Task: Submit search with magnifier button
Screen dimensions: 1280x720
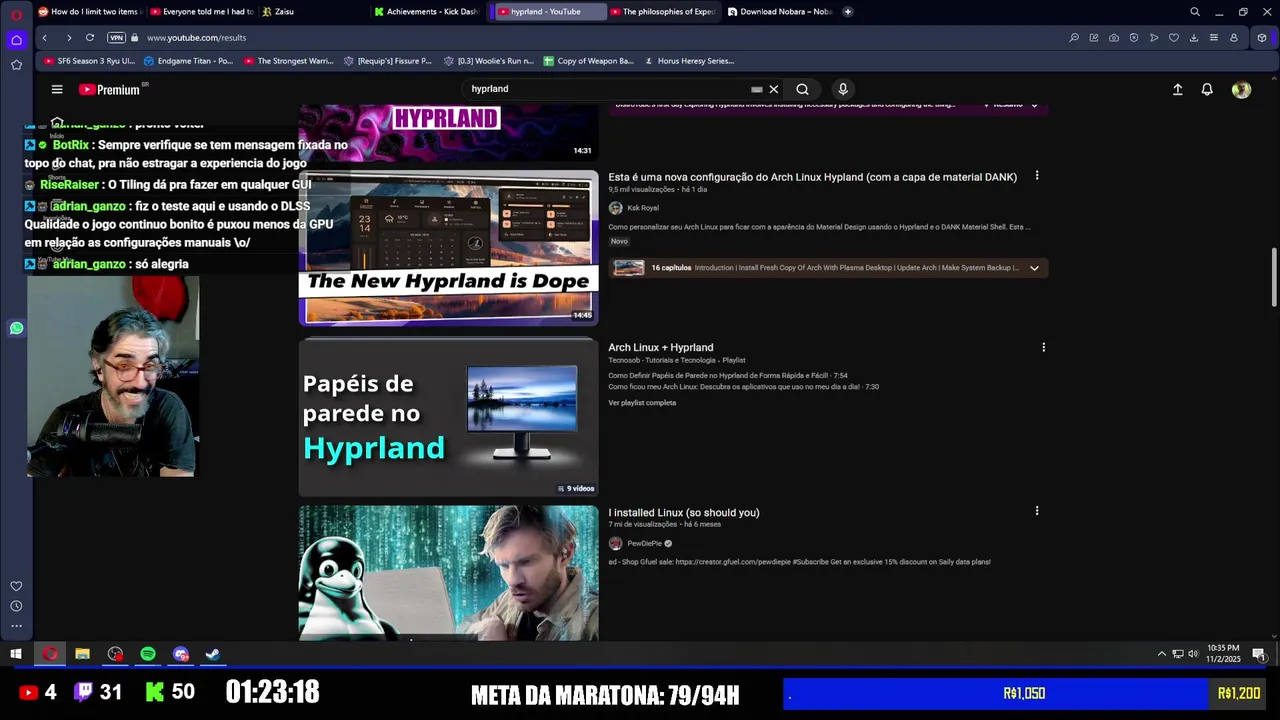Action: pyautogui.click(x=802, y=89)
